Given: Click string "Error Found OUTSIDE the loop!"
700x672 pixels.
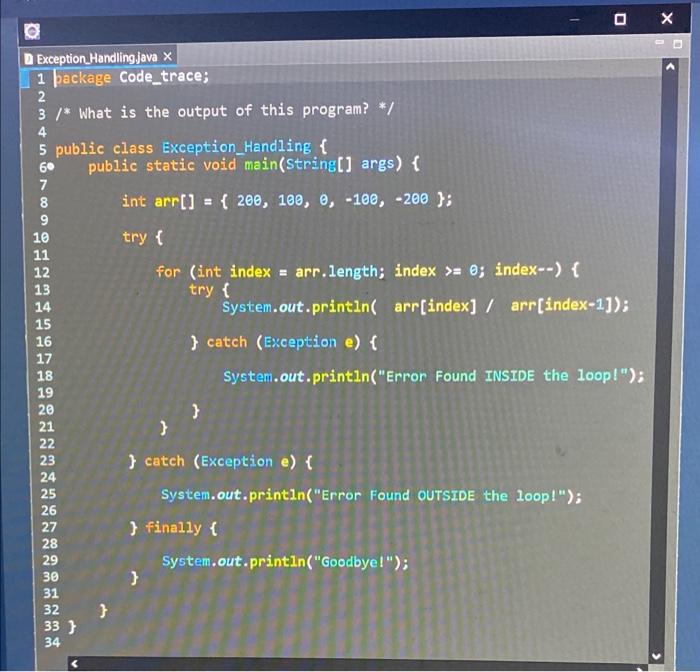Looking at the screenshot, I should pyautogui.click(x=440, y=496).
